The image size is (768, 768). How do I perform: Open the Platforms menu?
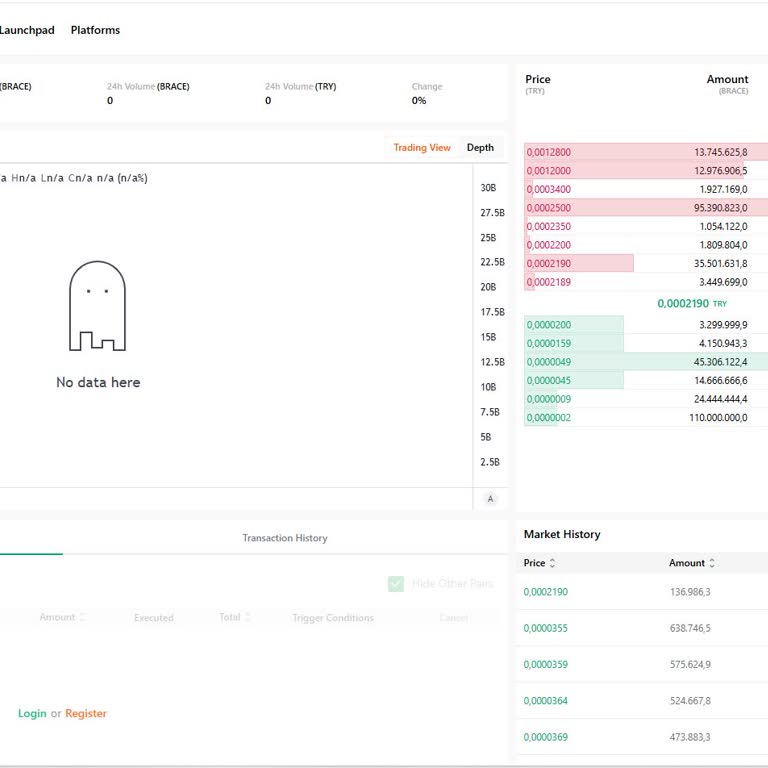click(x=95, y=30)
